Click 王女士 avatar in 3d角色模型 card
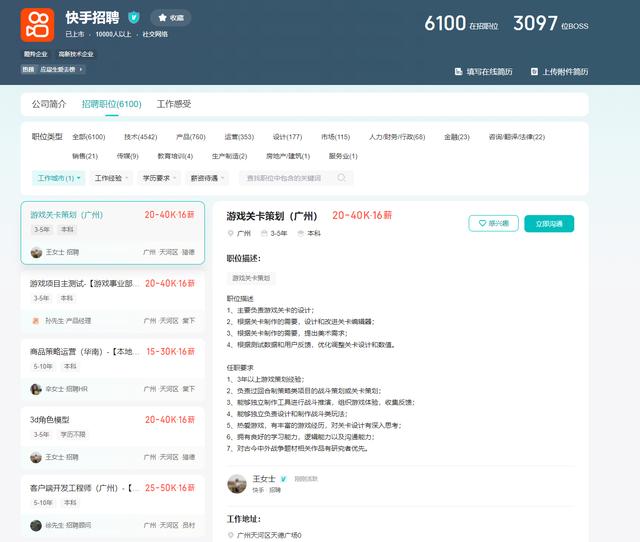Screen dimensions: 640x542 point(36,457)
